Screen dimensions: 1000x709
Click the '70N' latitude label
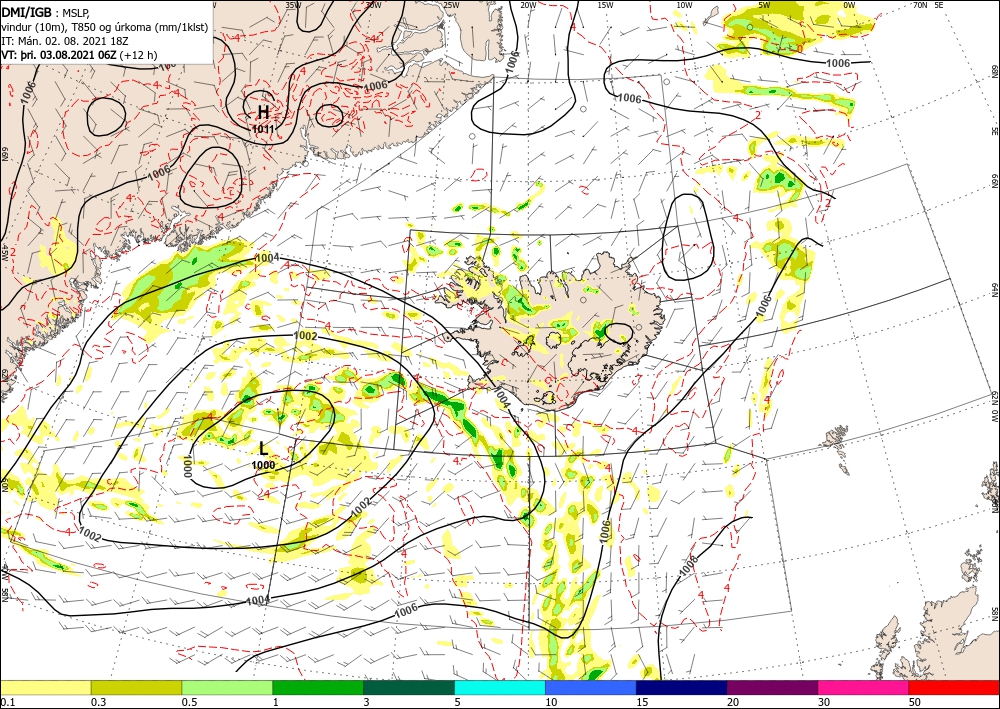tap(920, 5)
